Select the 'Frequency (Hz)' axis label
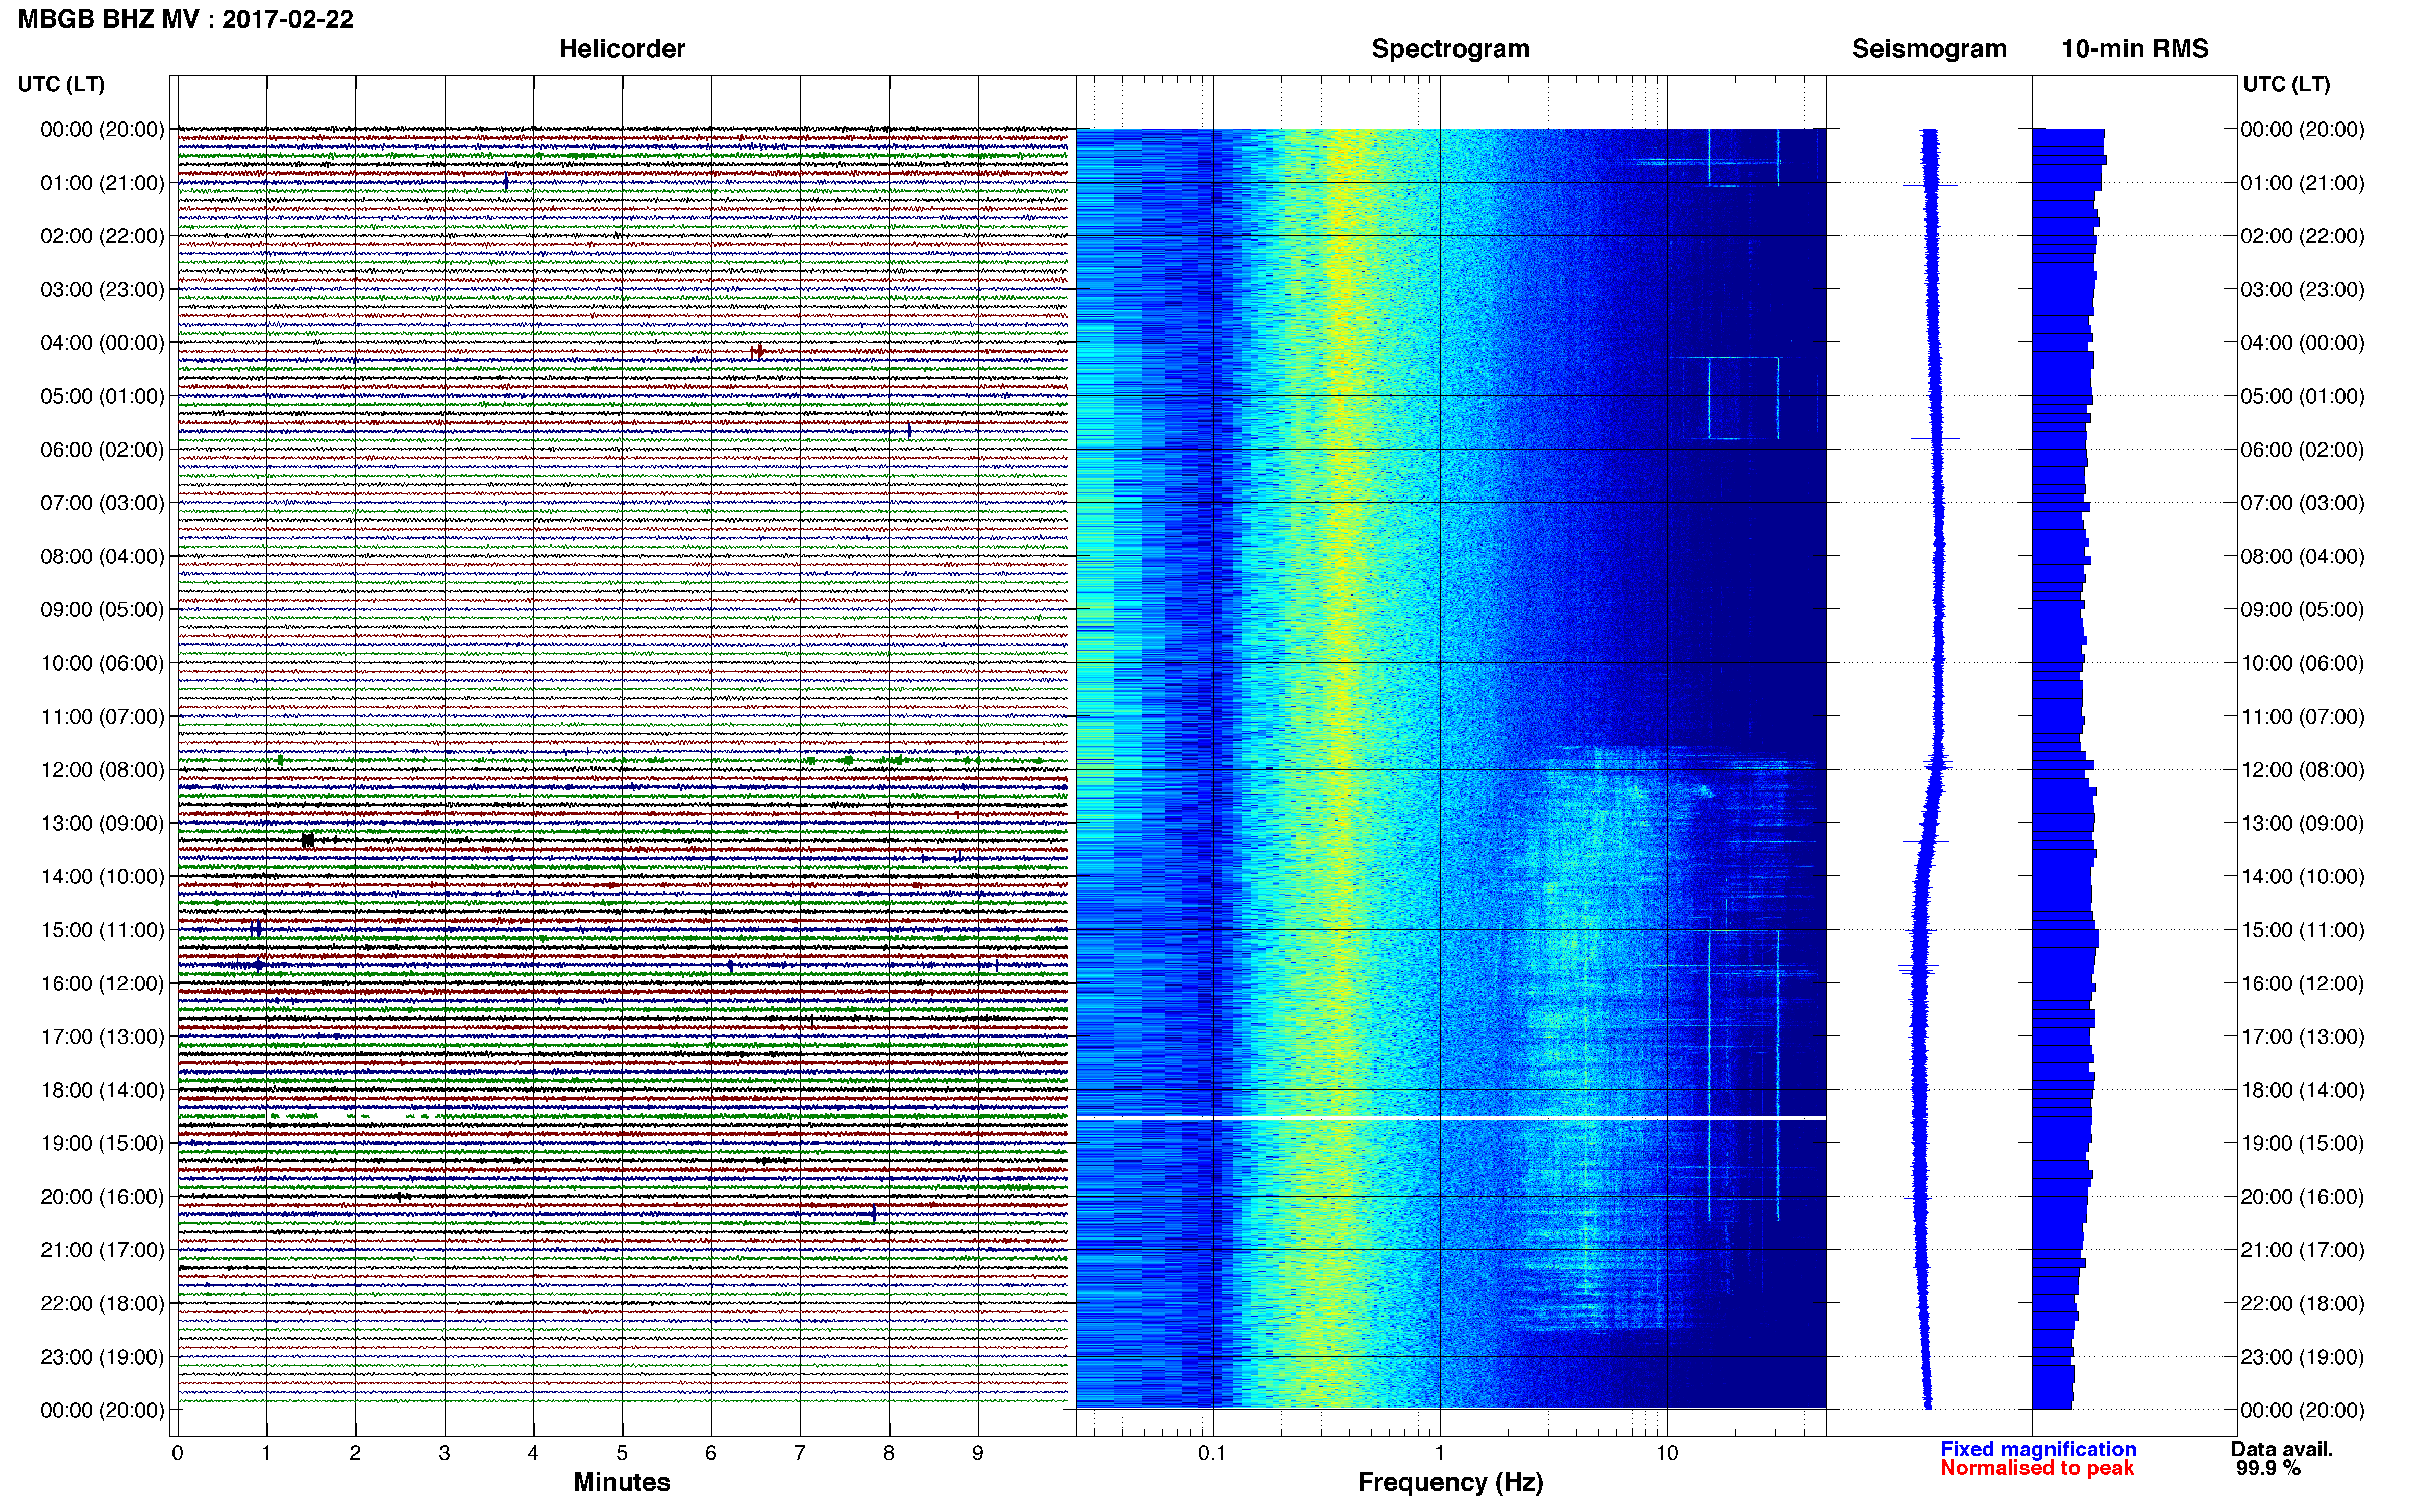The image size is (2419, 1512). 1450,1482
